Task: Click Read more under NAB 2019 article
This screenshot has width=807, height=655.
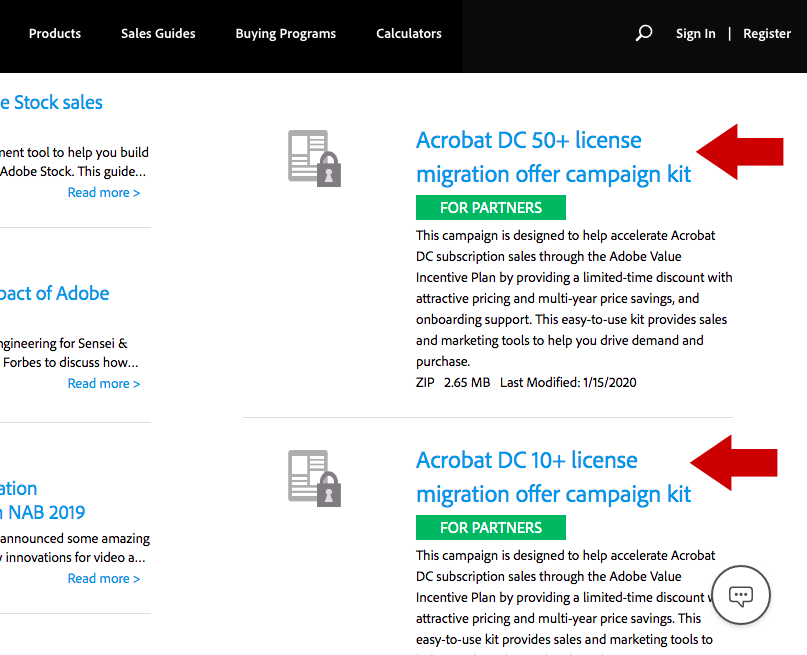Action: pyautogui.click(x=103, y=578)
